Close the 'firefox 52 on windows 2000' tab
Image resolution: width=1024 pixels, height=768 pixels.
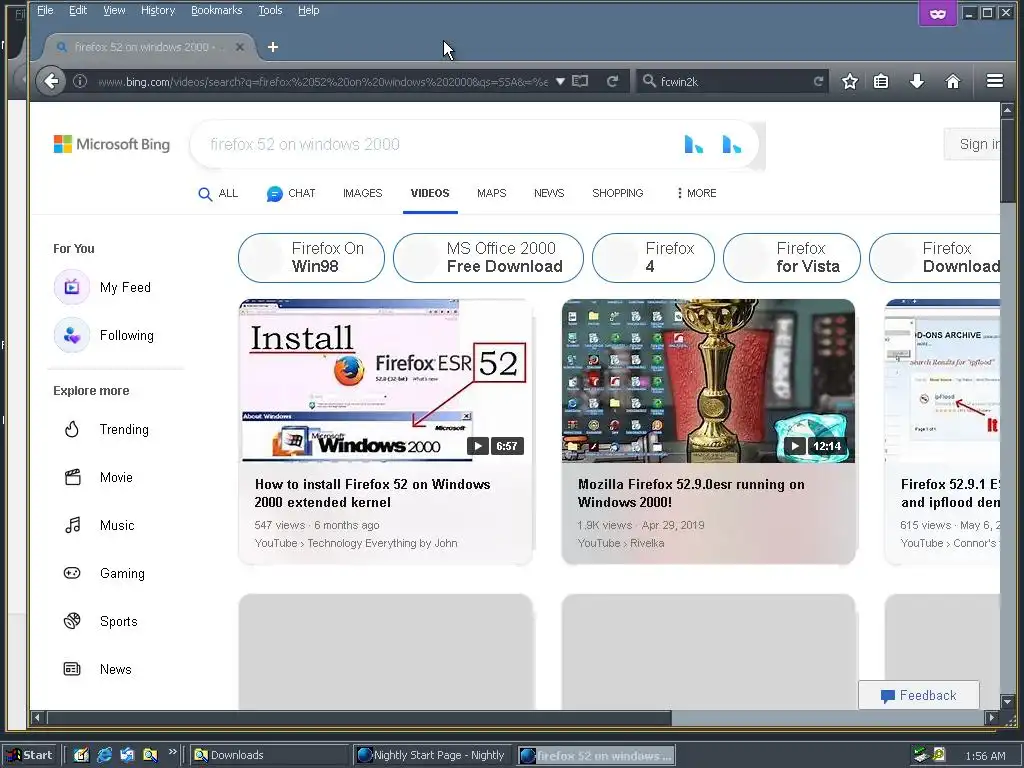[x=240, y=47]
